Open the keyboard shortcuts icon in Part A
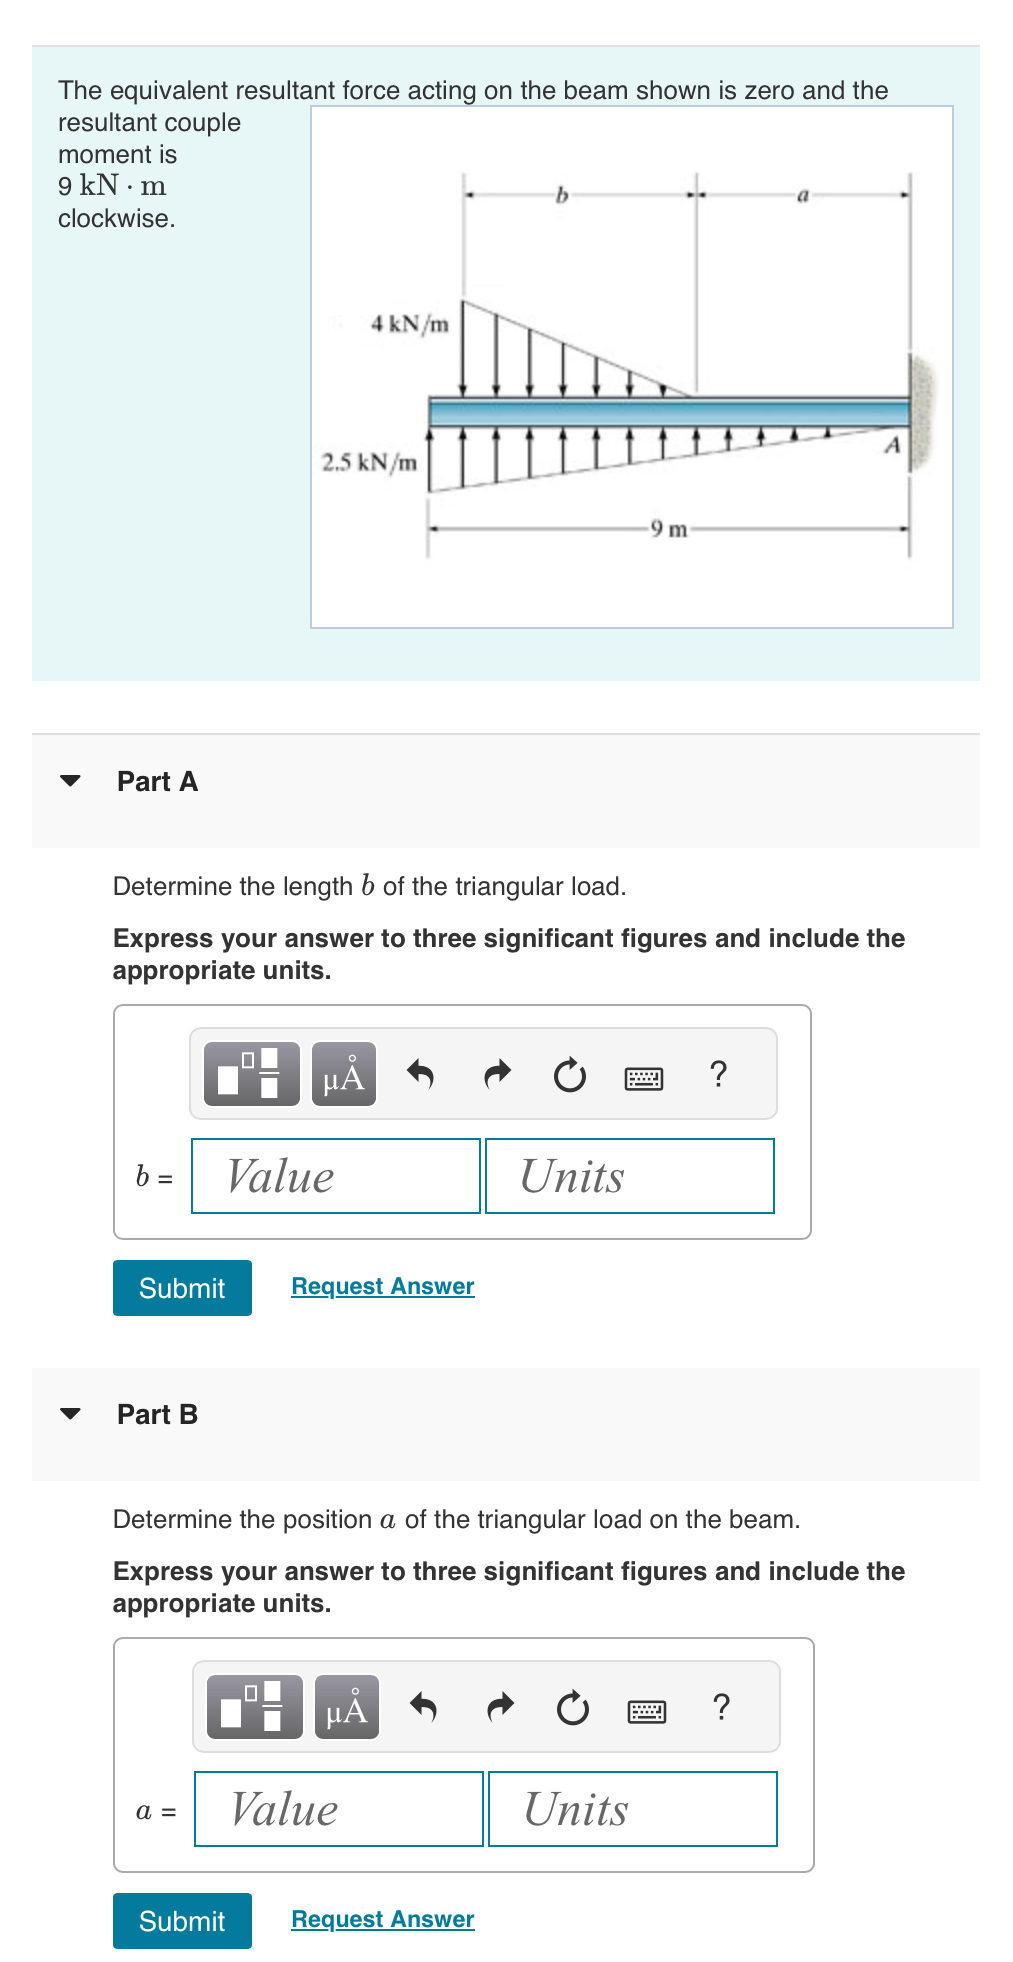 coord(644,1074)
